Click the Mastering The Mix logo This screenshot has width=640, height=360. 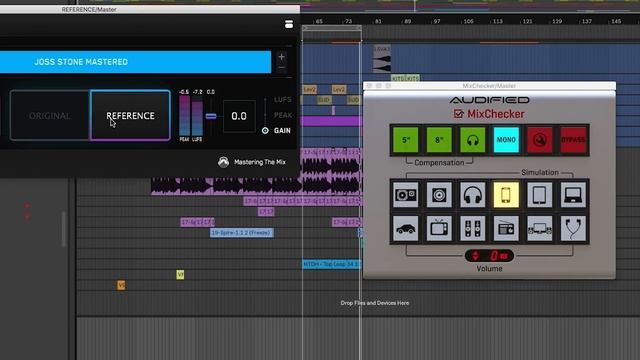point(223,162)
